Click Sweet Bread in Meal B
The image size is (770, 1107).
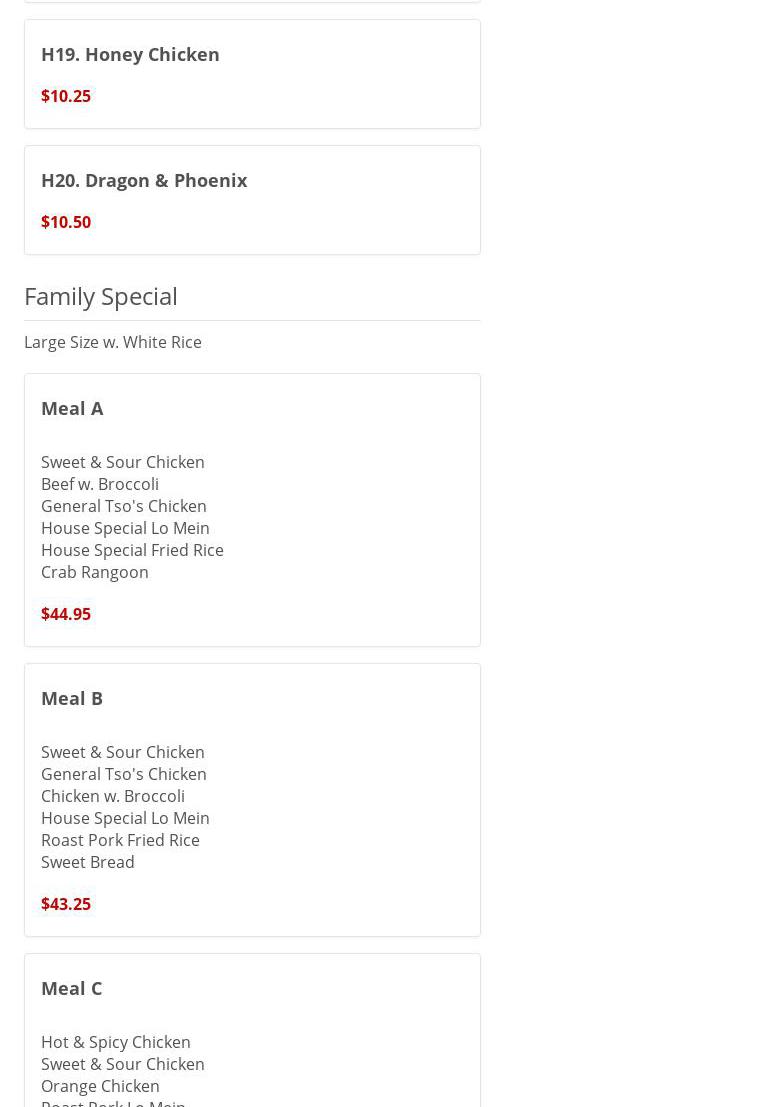coord(88,862)
